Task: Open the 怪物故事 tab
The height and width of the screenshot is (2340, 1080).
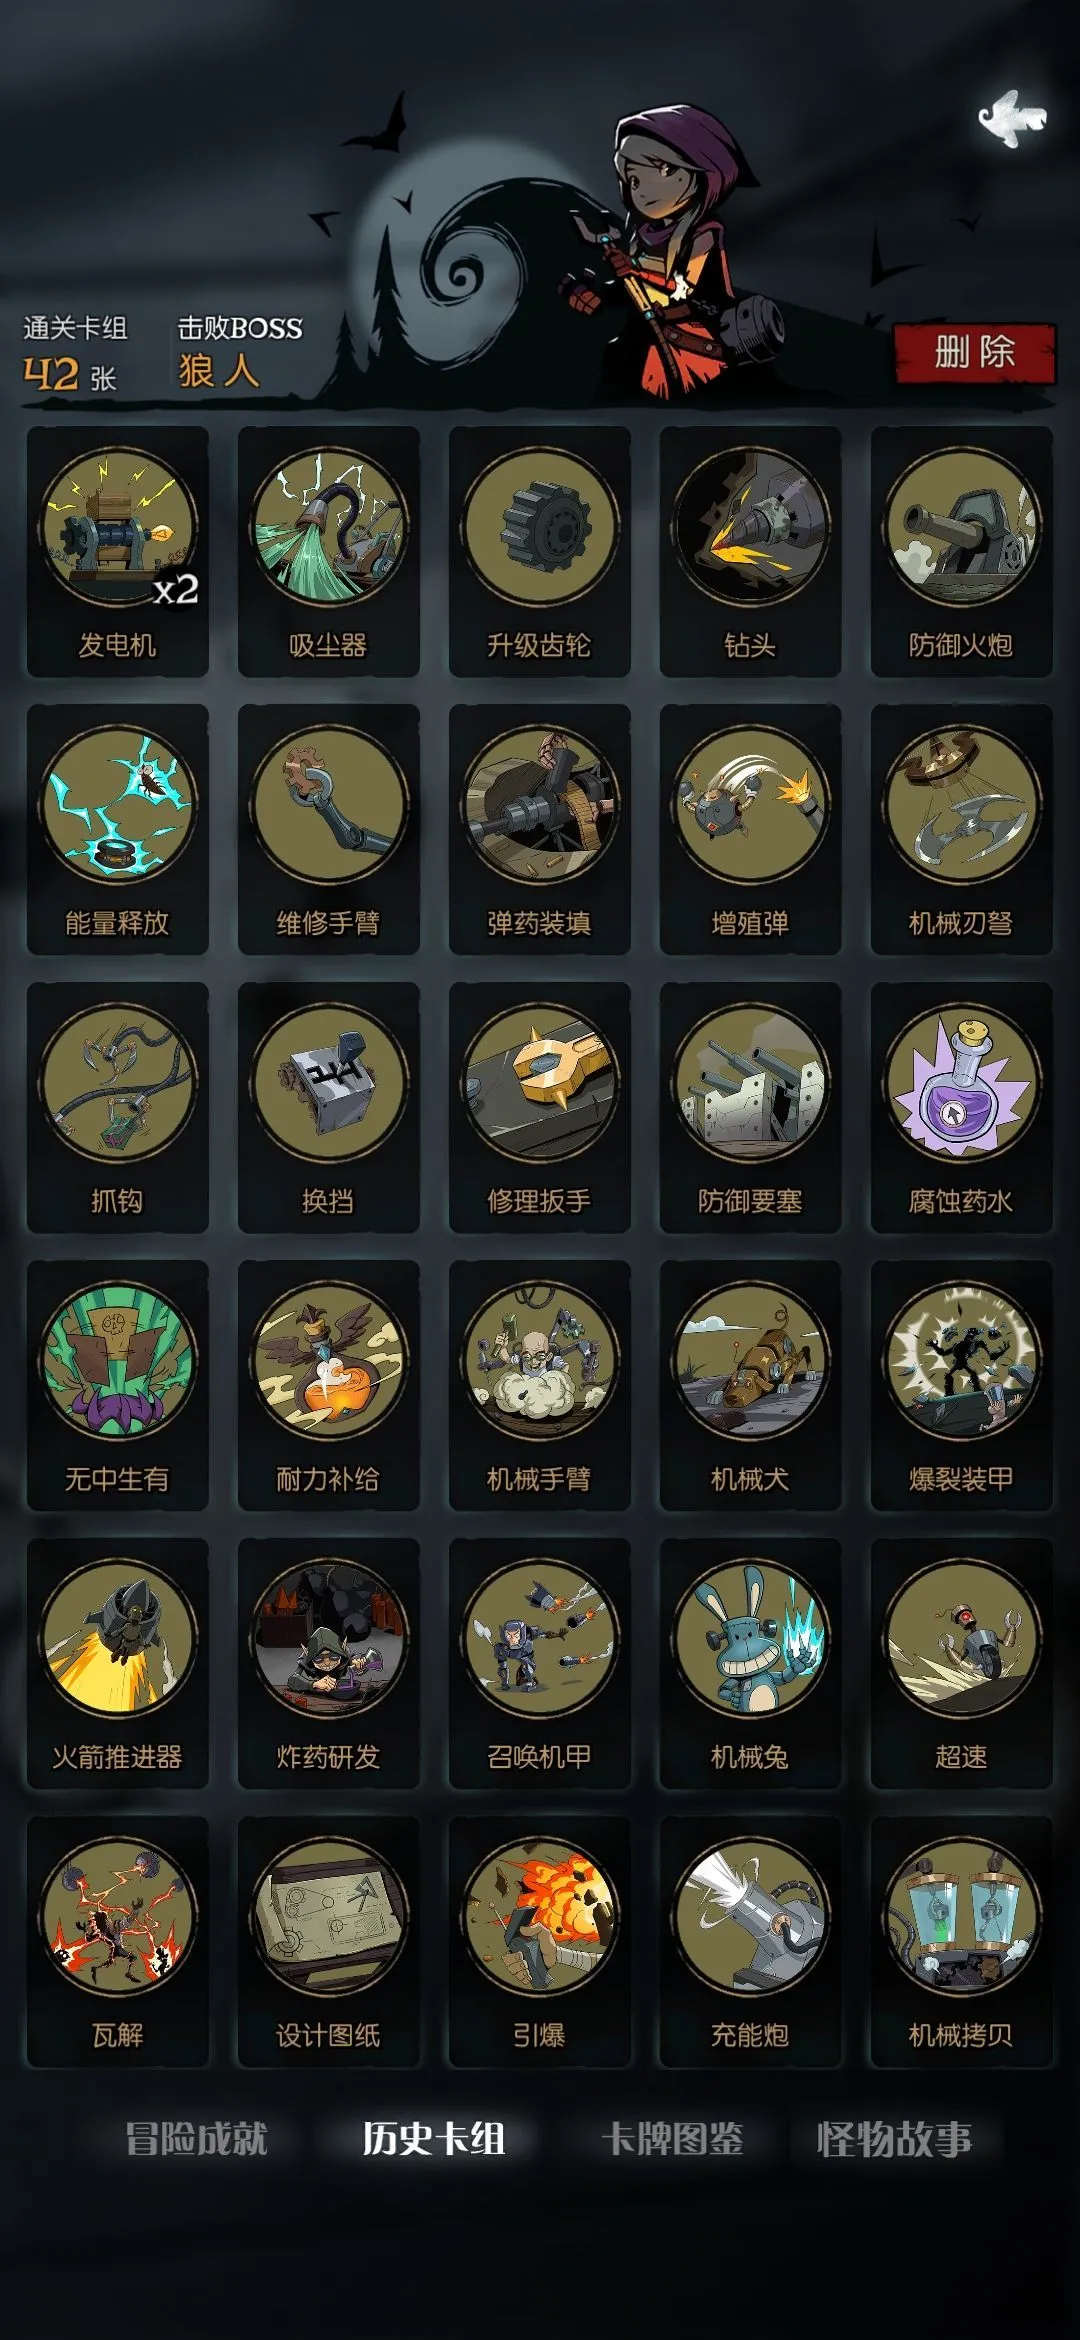Action: [894, 2139]
